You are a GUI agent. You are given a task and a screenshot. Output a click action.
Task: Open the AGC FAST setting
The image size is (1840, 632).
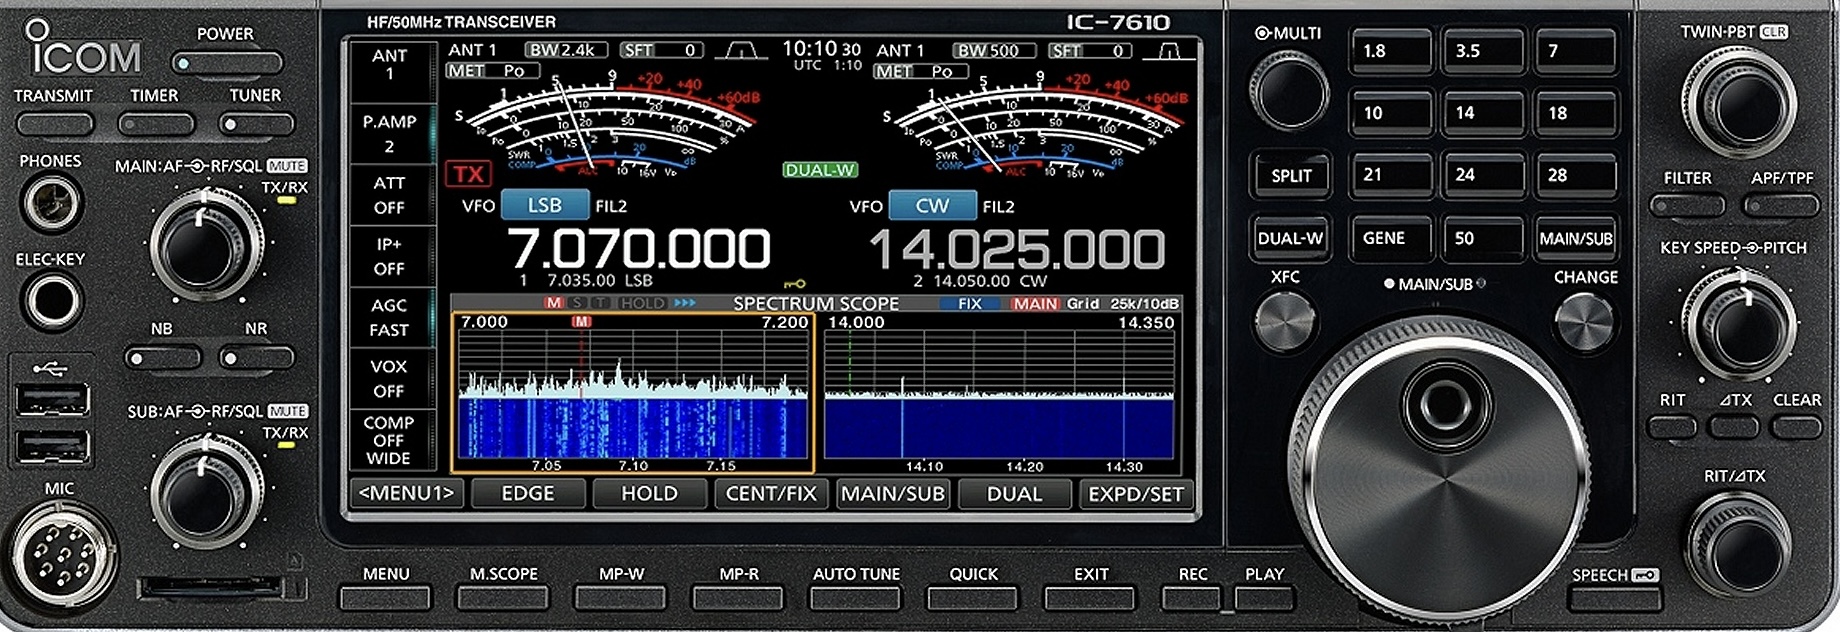coord(389,317)
